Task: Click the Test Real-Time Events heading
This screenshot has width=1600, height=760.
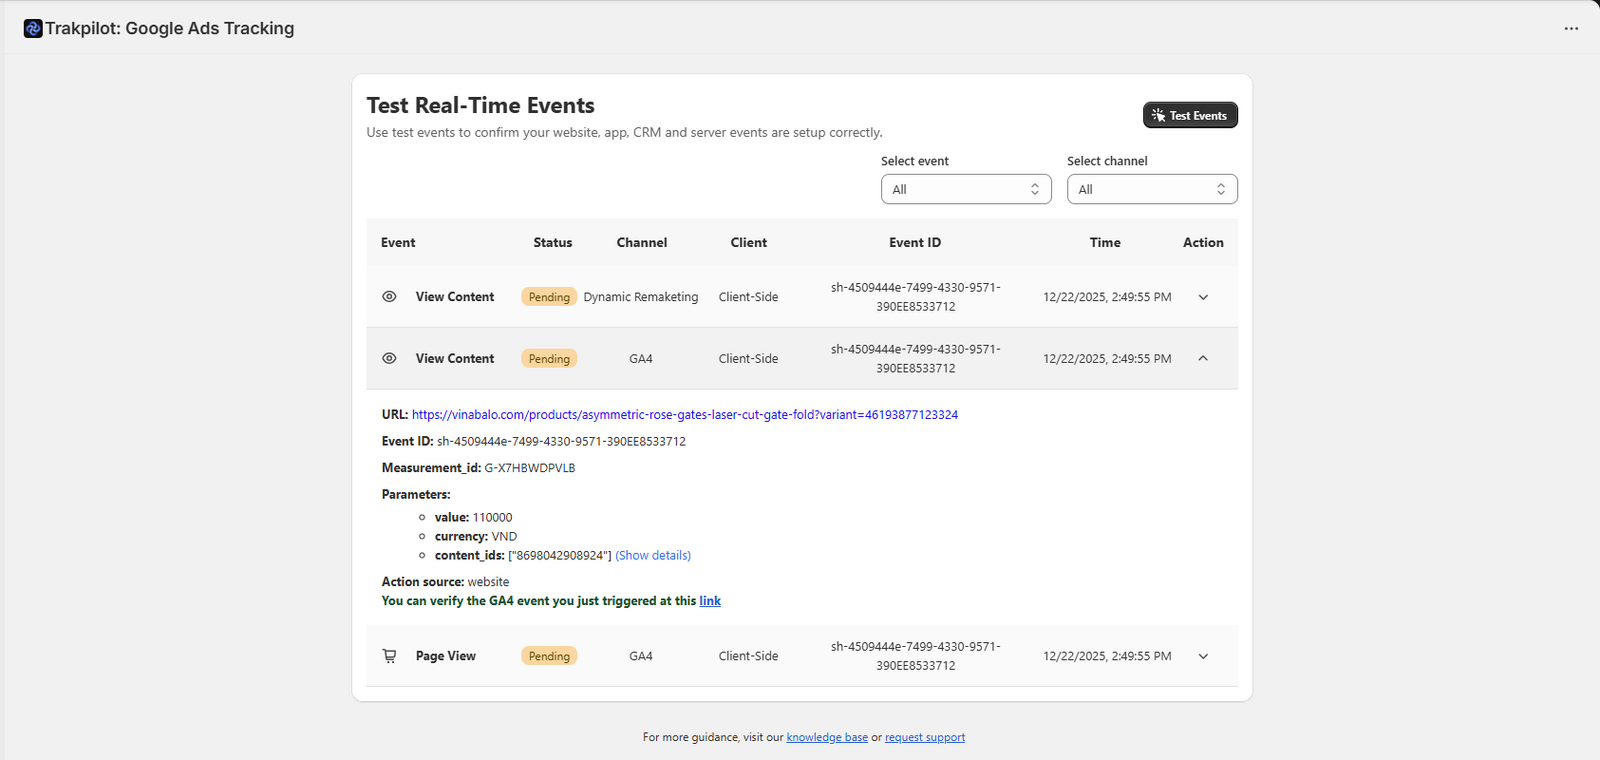Action: [480, 105]
